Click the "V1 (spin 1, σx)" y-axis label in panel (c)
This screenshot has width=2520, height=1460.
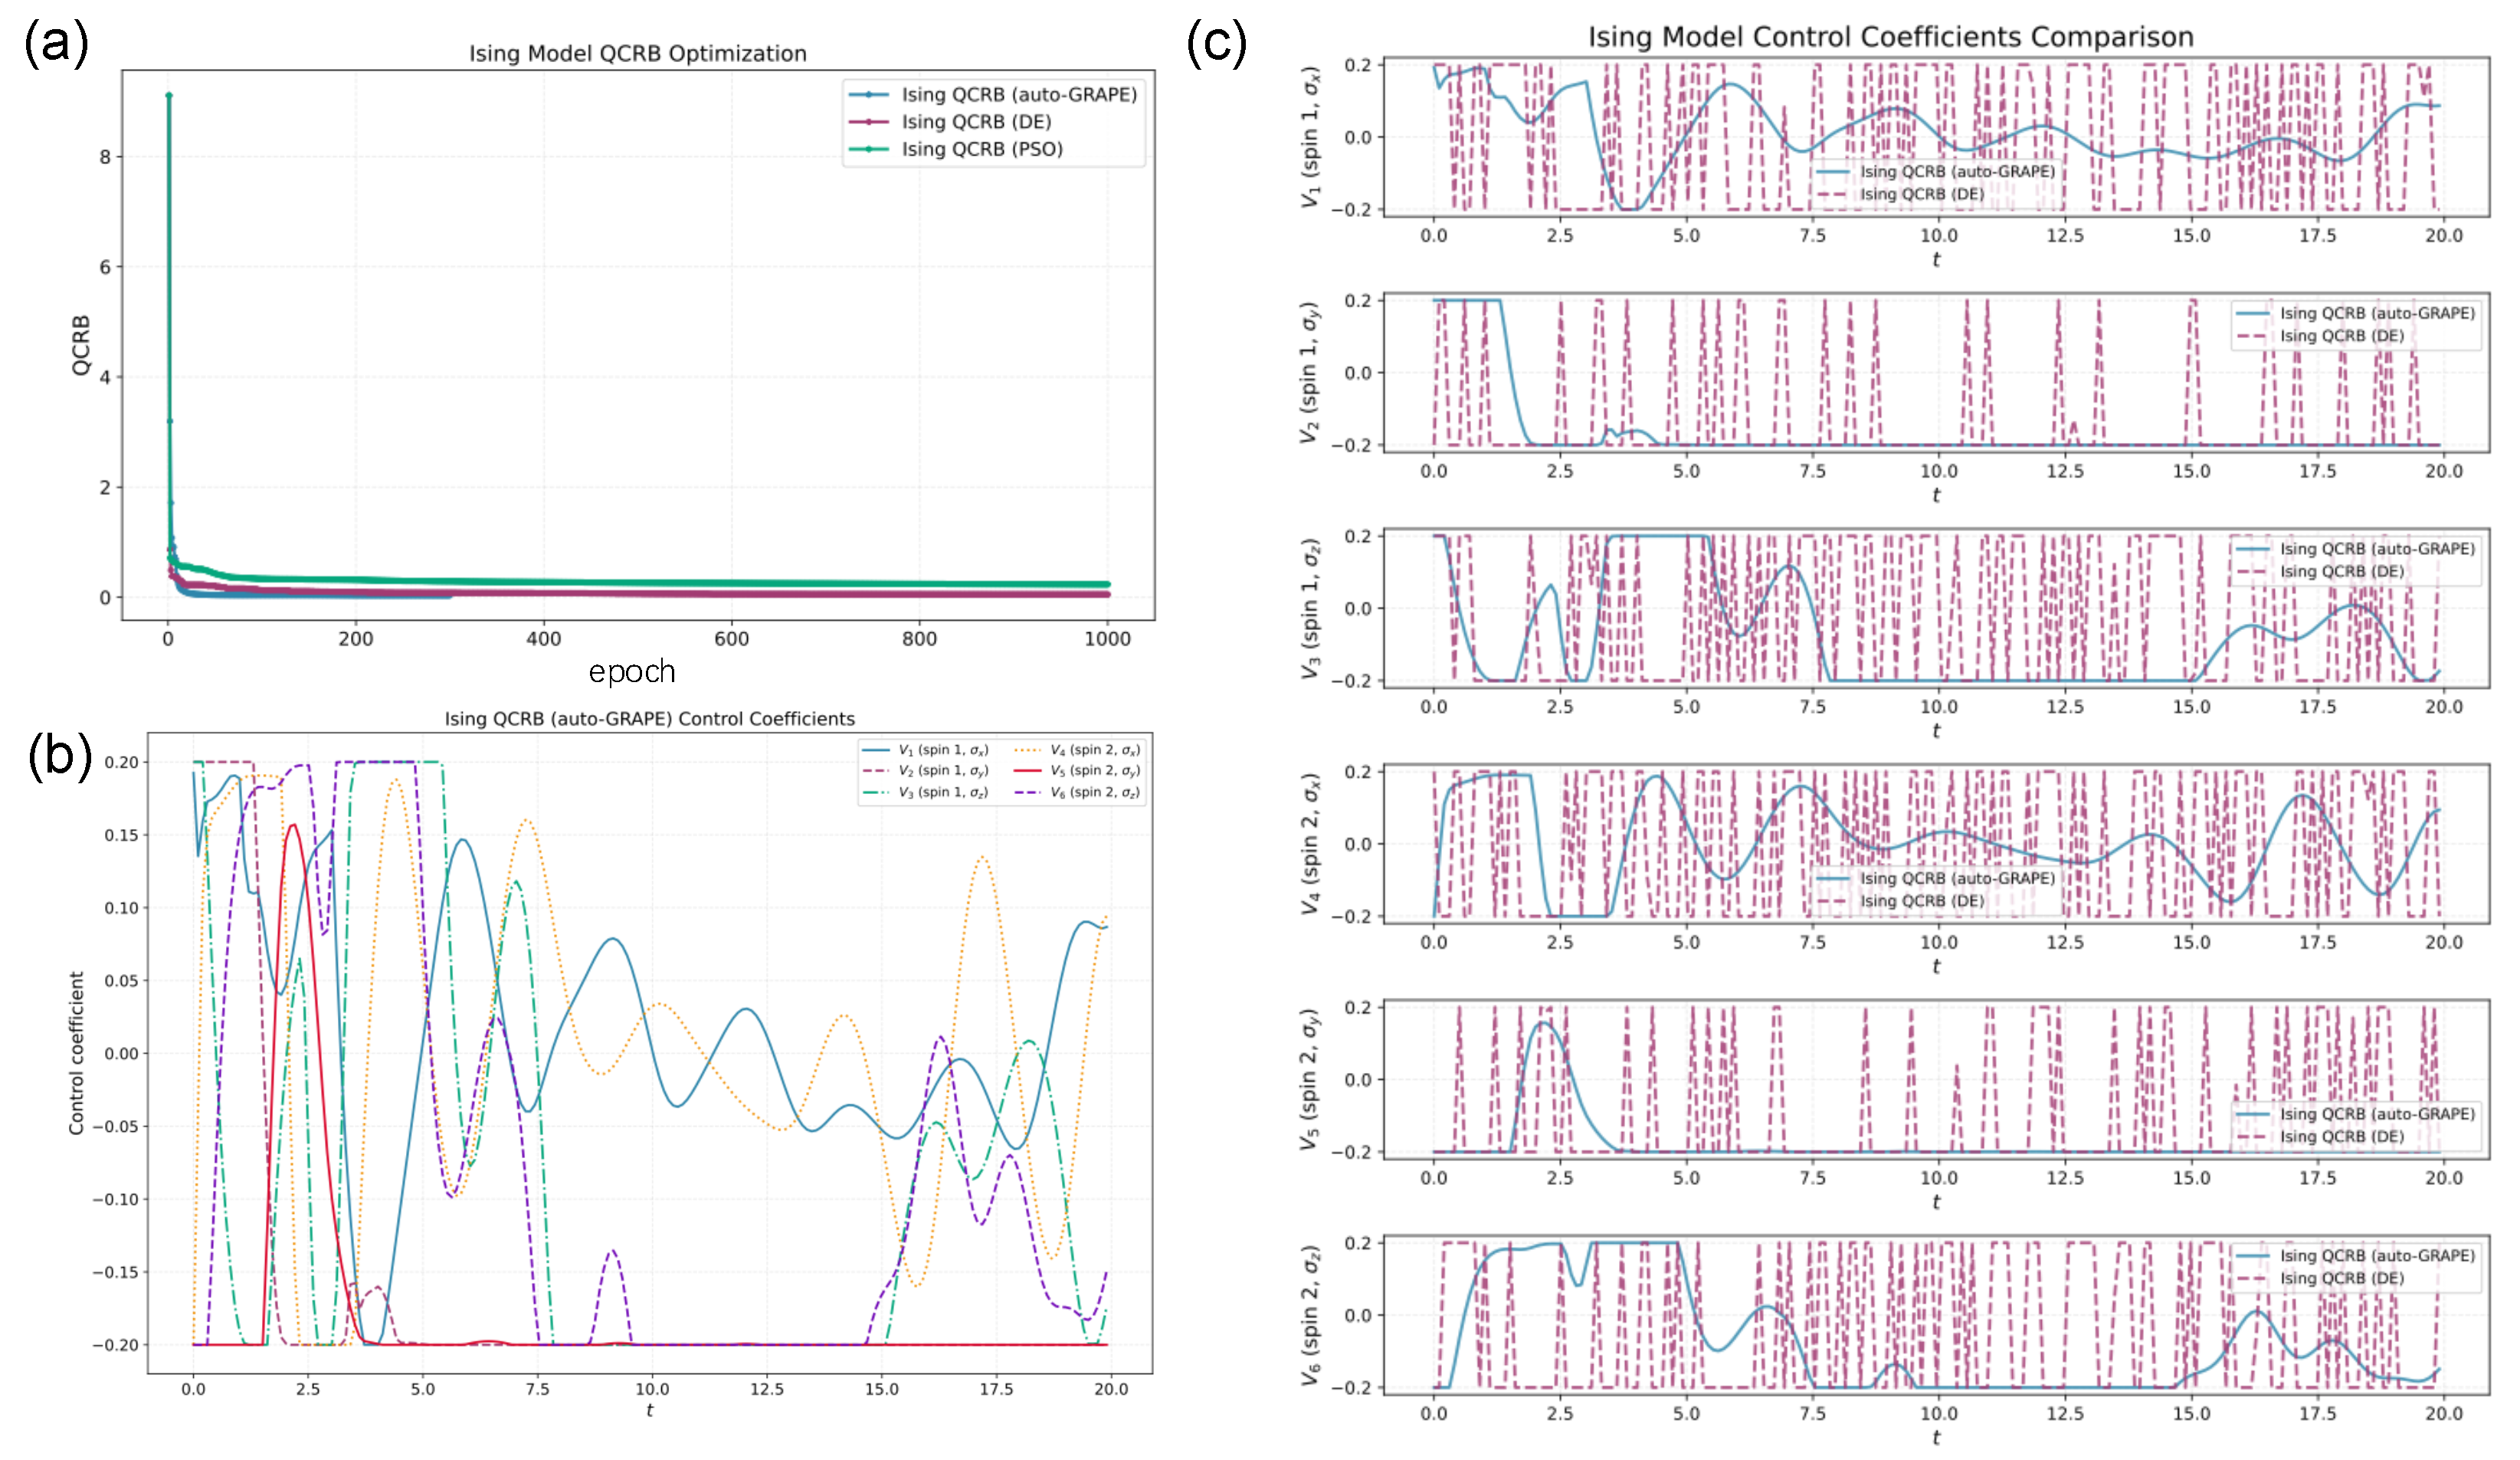[1310, 137]
